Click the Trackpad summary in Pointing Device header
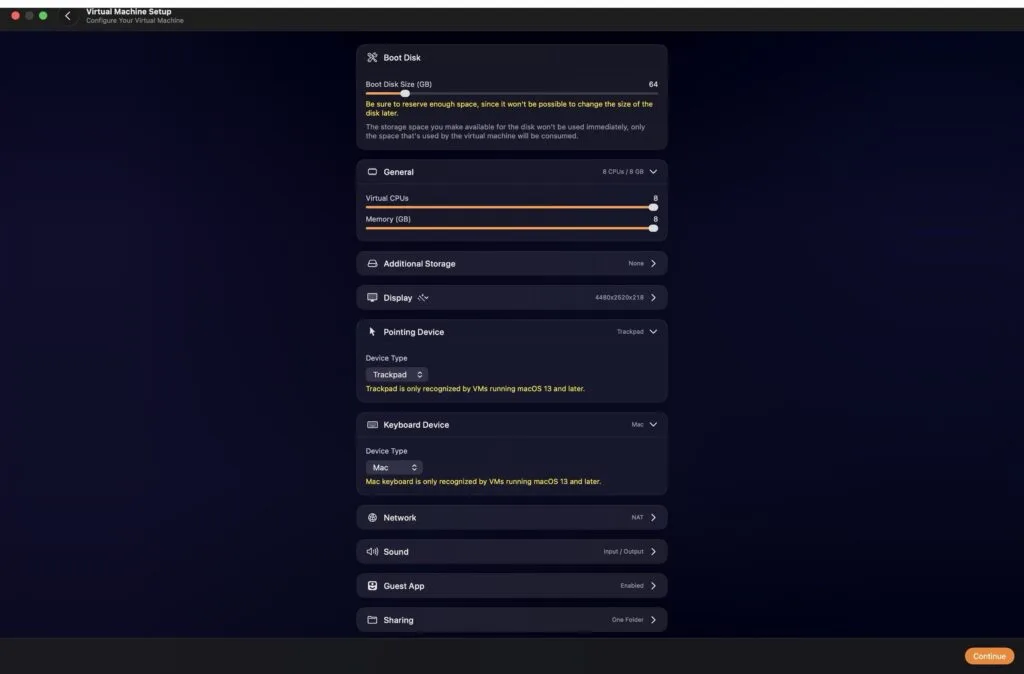 pos(630,332)
